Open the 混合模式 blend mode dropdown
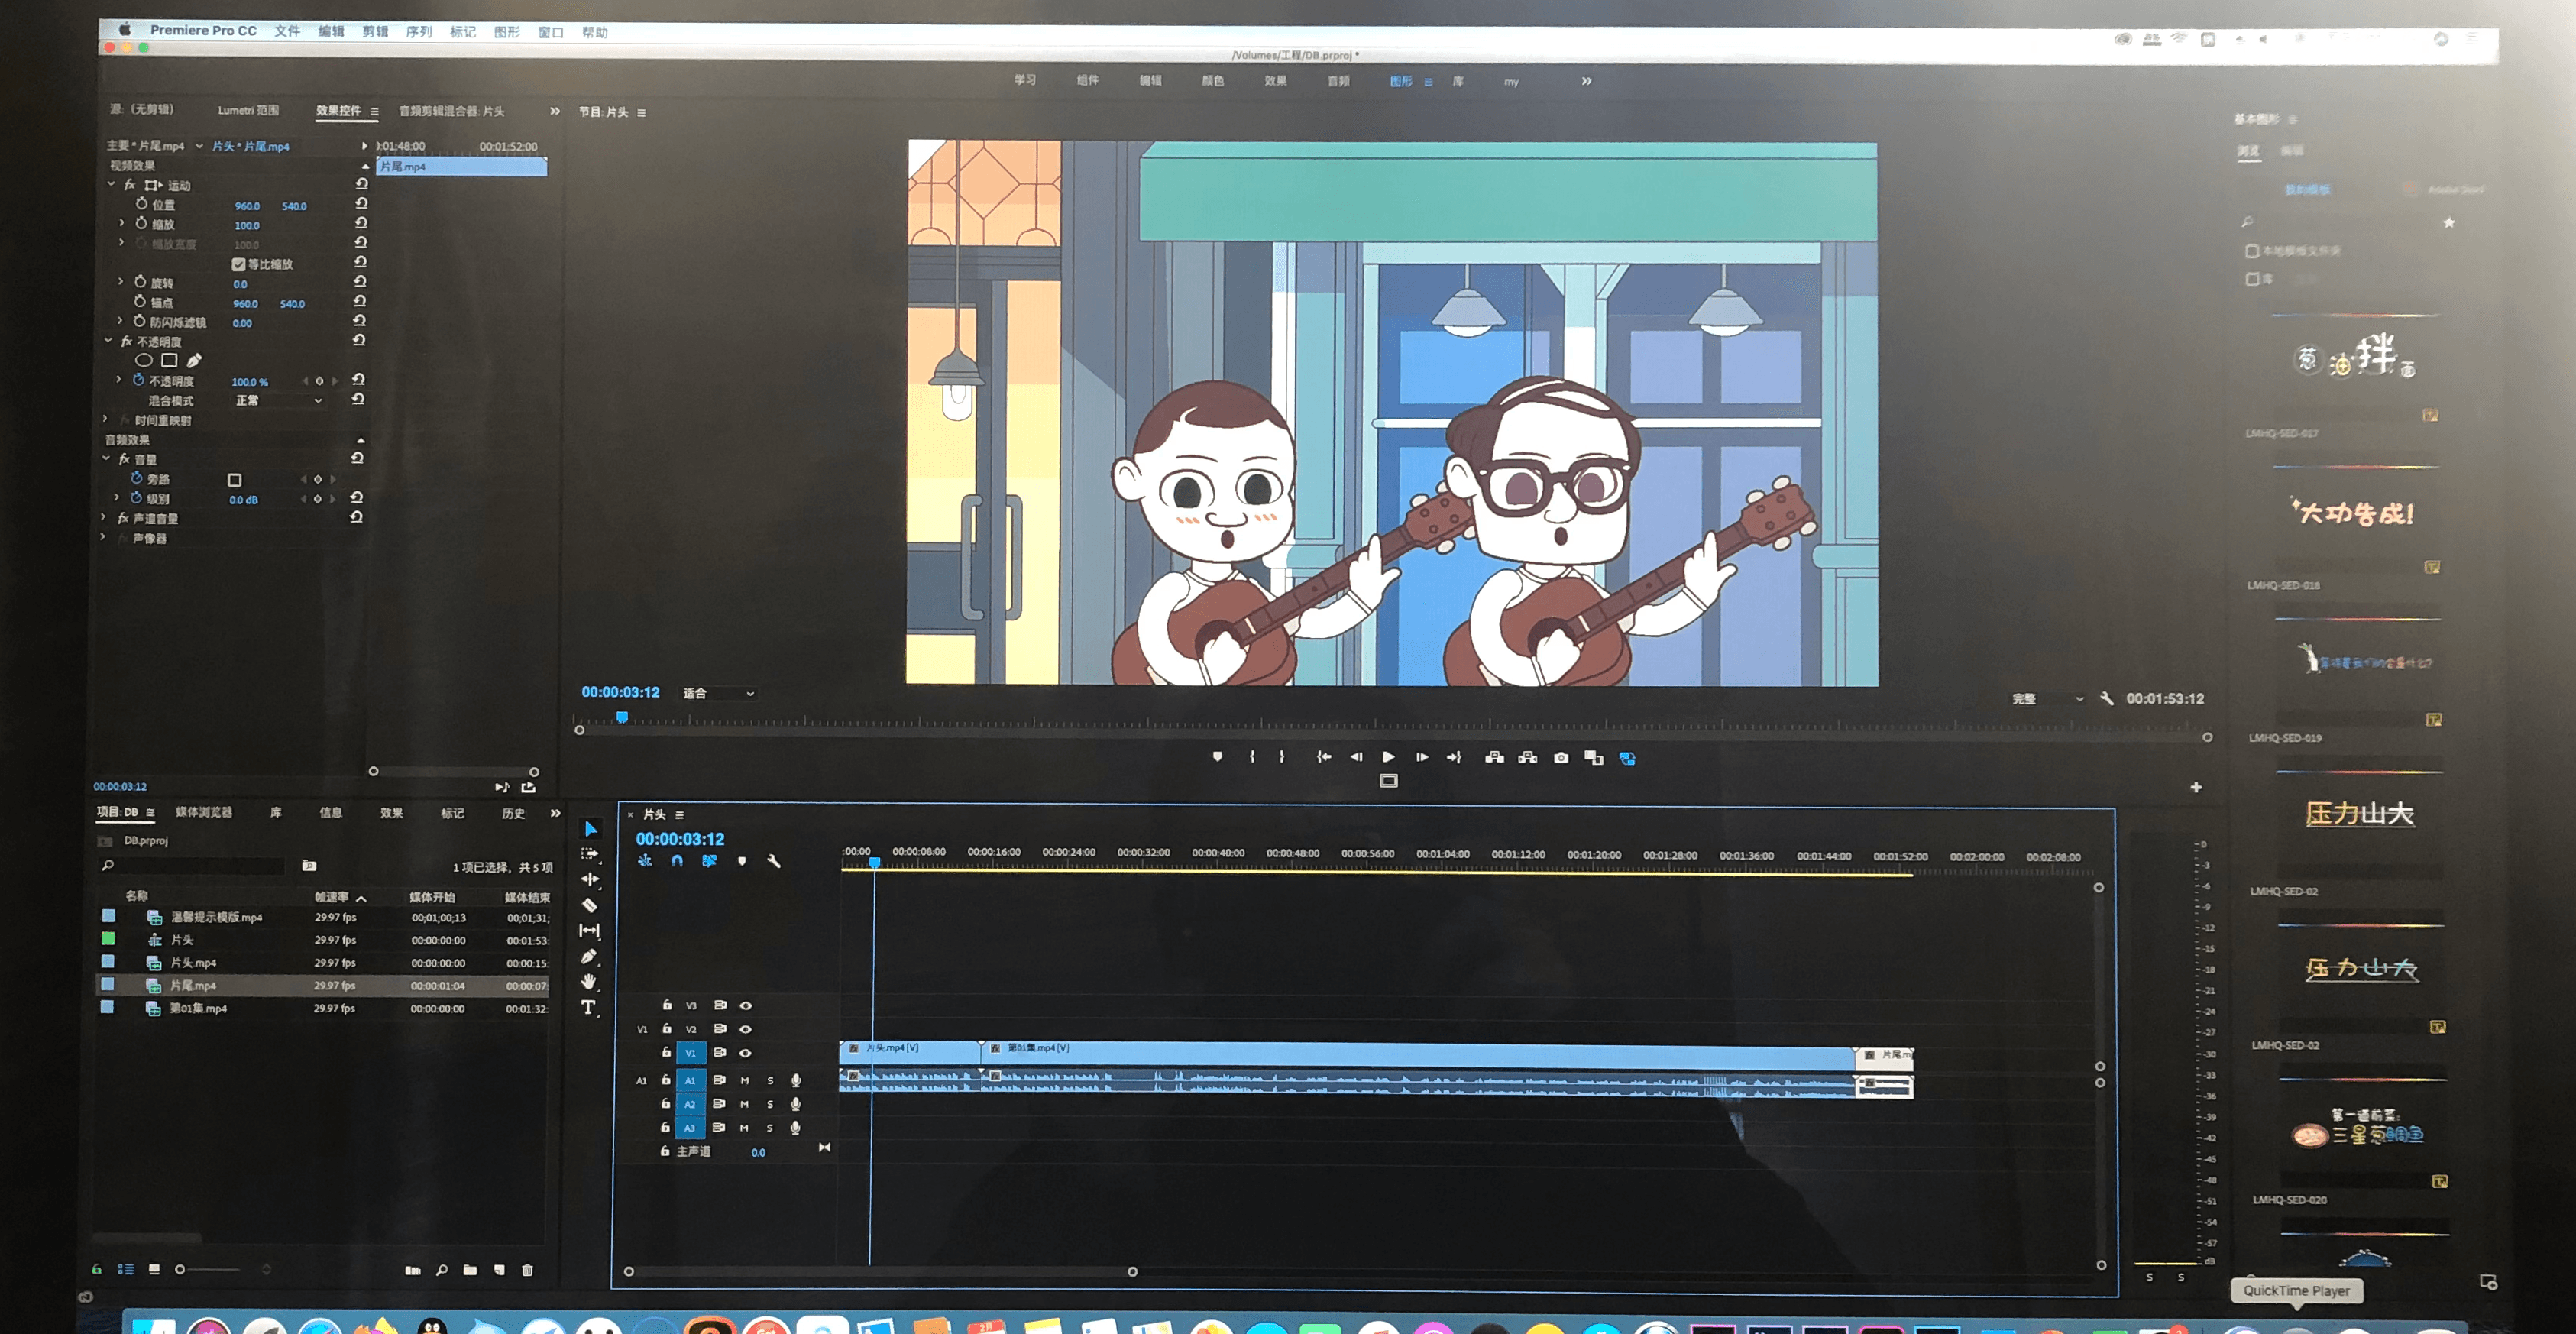The height and width of the screenshot is (1334, 2576). (x=279, y=400)
